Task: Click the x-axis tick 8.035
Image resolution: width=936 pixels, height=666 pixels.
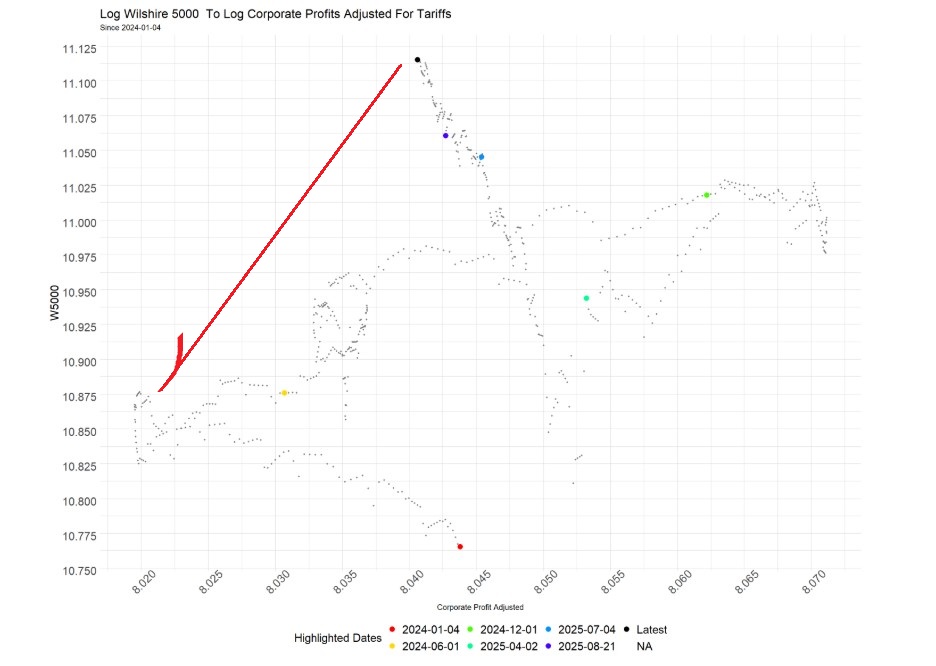Action: (x=345, y=582)
